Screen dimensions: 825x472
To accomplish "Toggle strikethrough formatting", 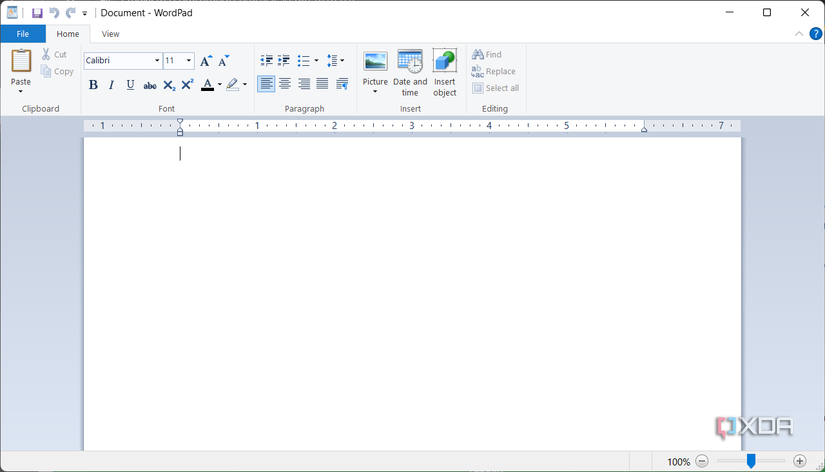I will pyautogui.click(x=149, y=85).
